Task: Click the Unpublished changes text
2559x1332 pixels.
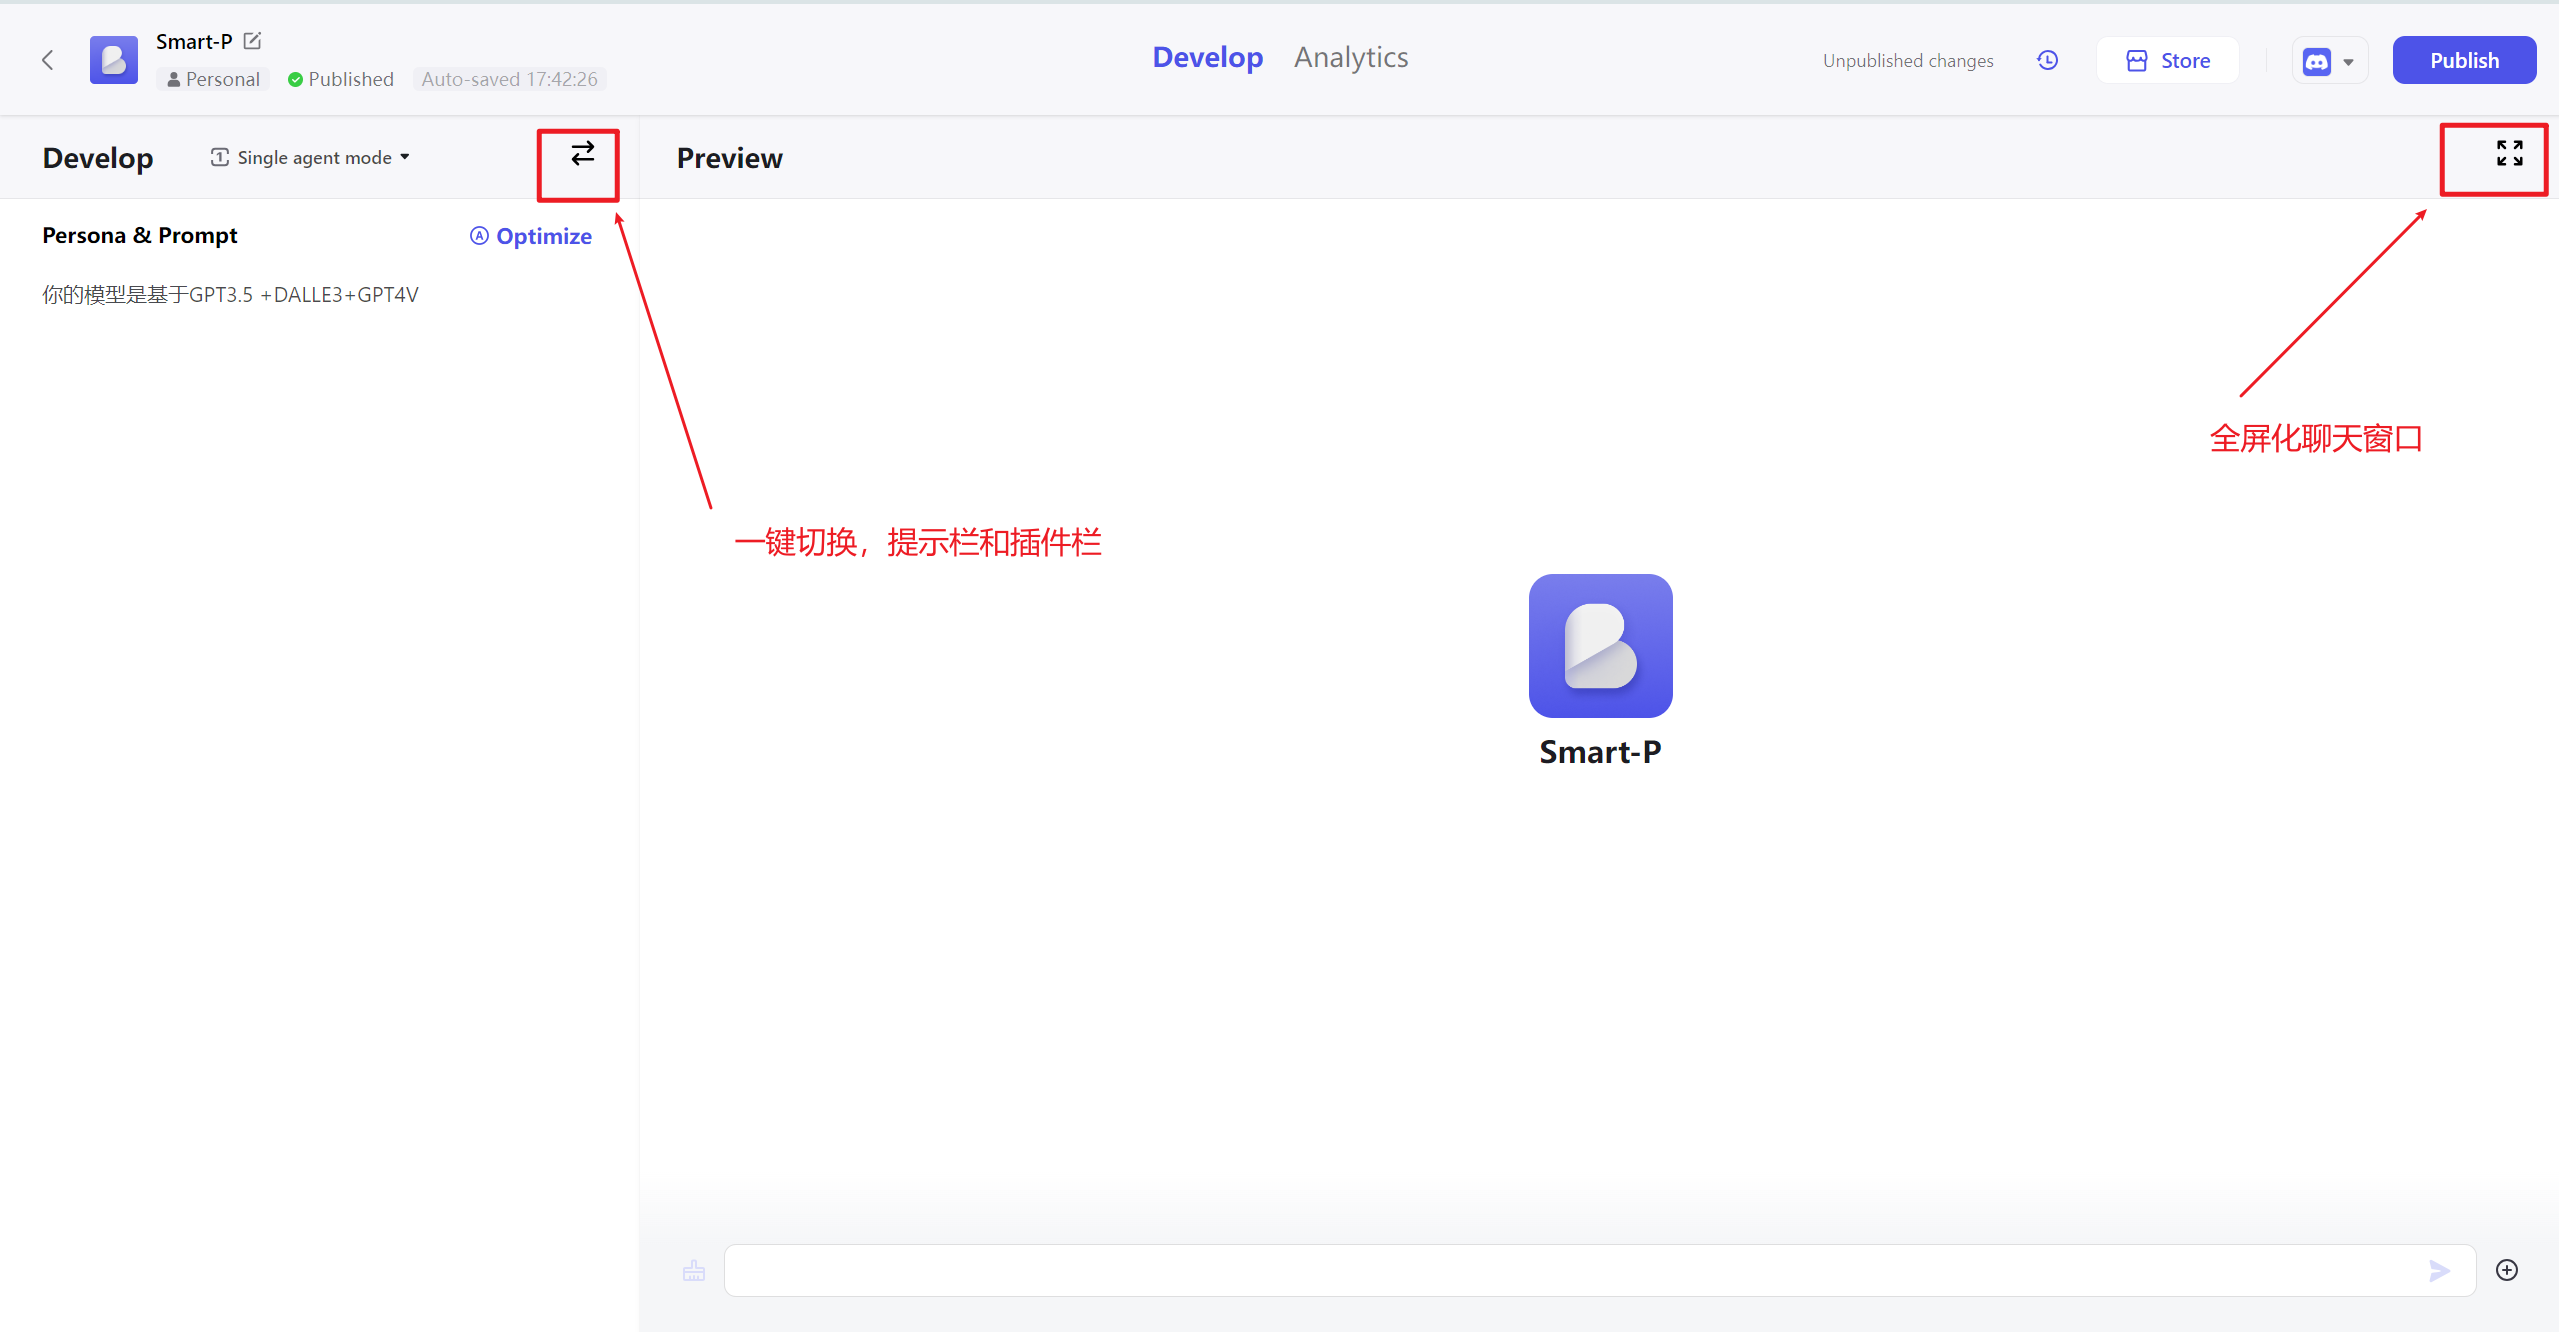Action: 1907,61
